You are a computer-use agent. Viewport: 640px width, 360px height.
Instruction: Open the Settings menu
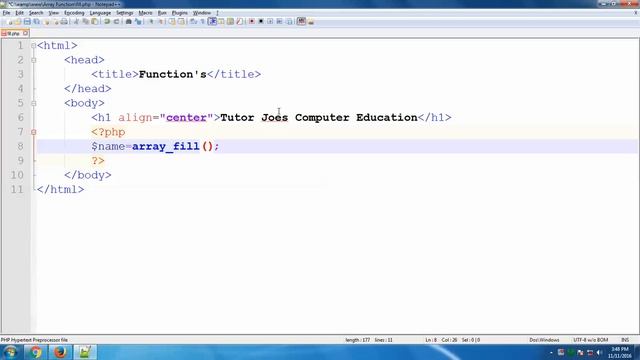coord(124,13)
